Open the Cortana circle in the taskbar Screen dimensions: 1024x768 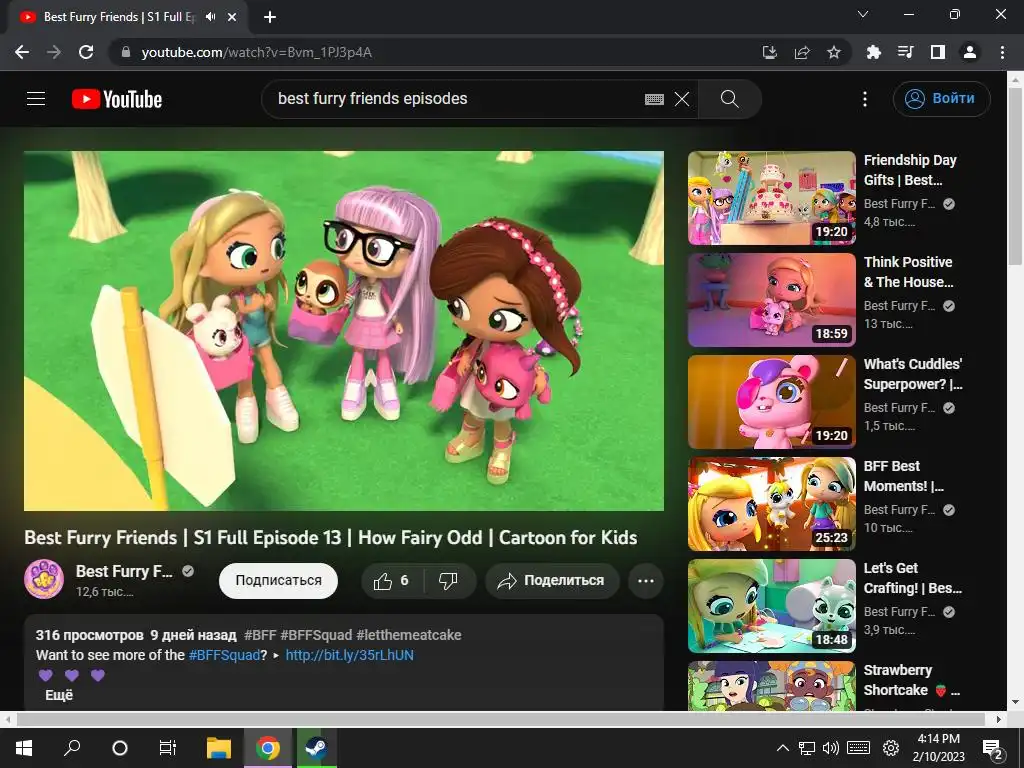pyautogui.click(x=120, y=748)
